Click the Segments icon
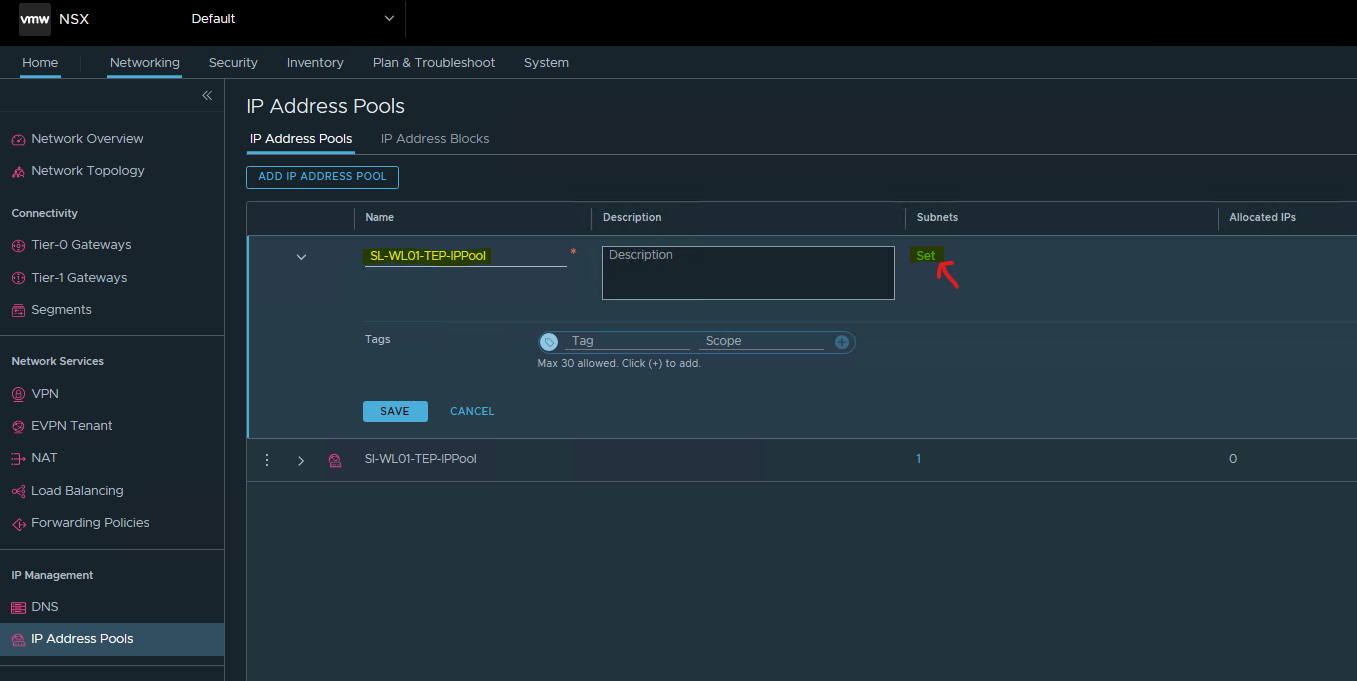The image size is (1357, 681). point(18,310)
